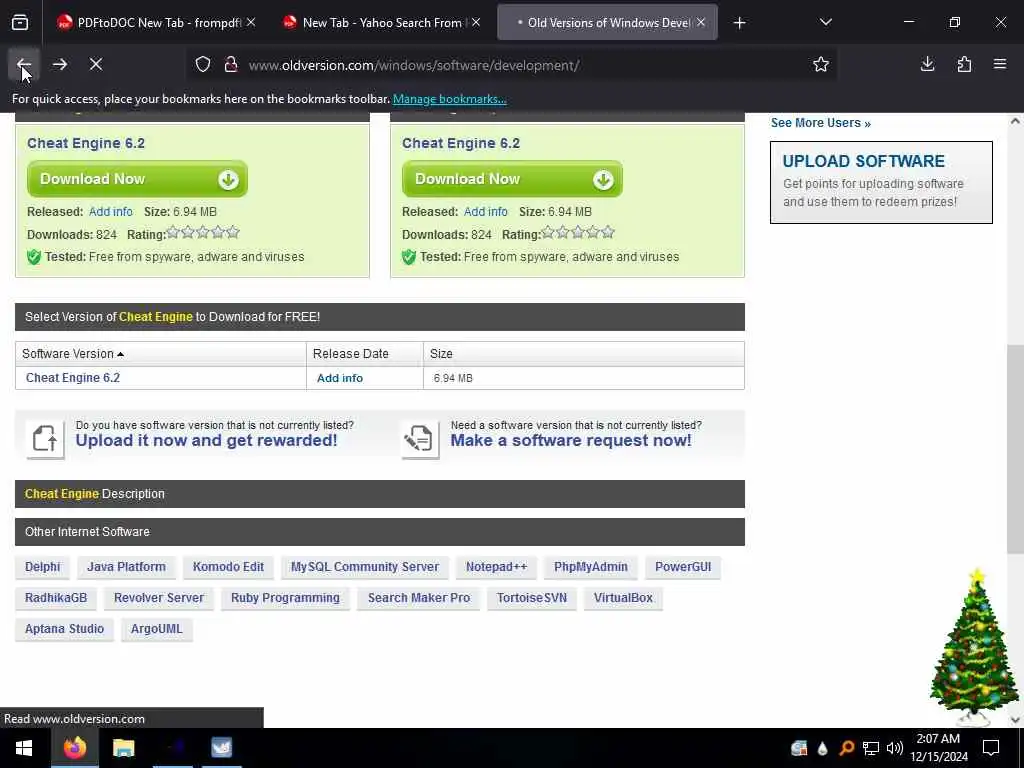Close the PDFtoDOC New Tab tab
Image resolution: width=1024 pixels, height=768 pixels.
(251, 23)
